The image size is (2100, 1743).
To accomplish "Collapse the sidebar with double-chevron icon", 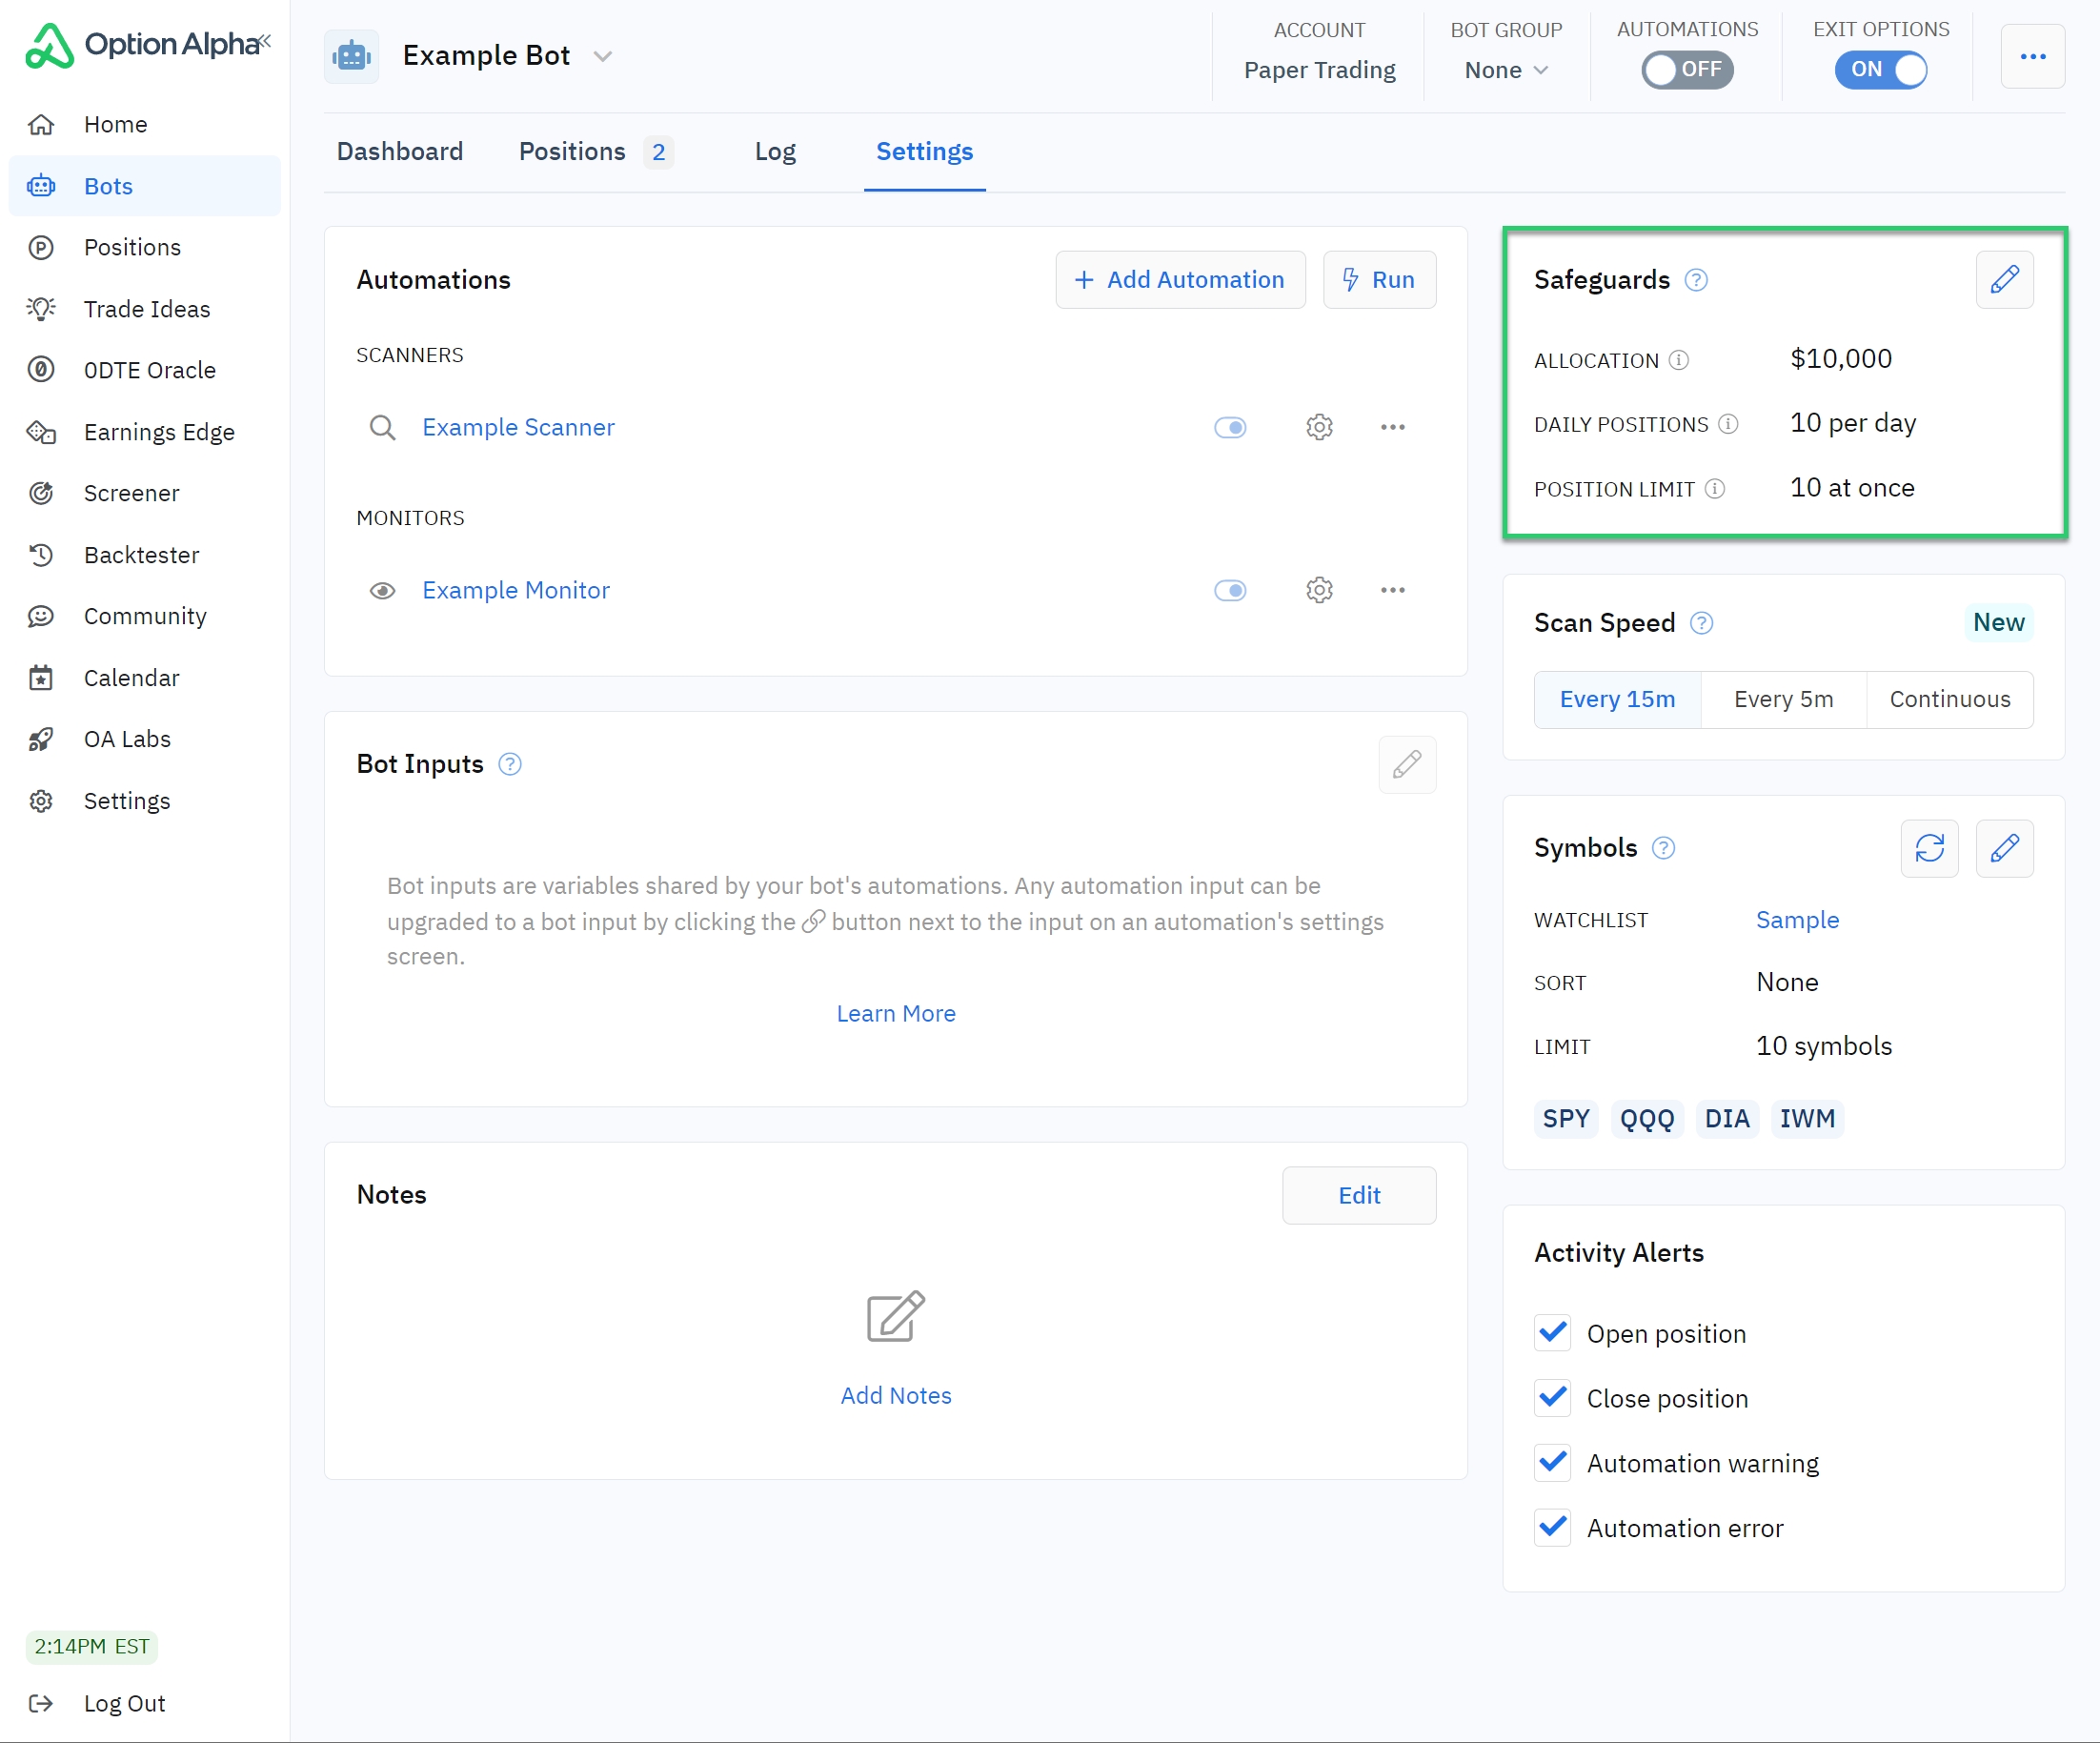I will tap(265, 41).
